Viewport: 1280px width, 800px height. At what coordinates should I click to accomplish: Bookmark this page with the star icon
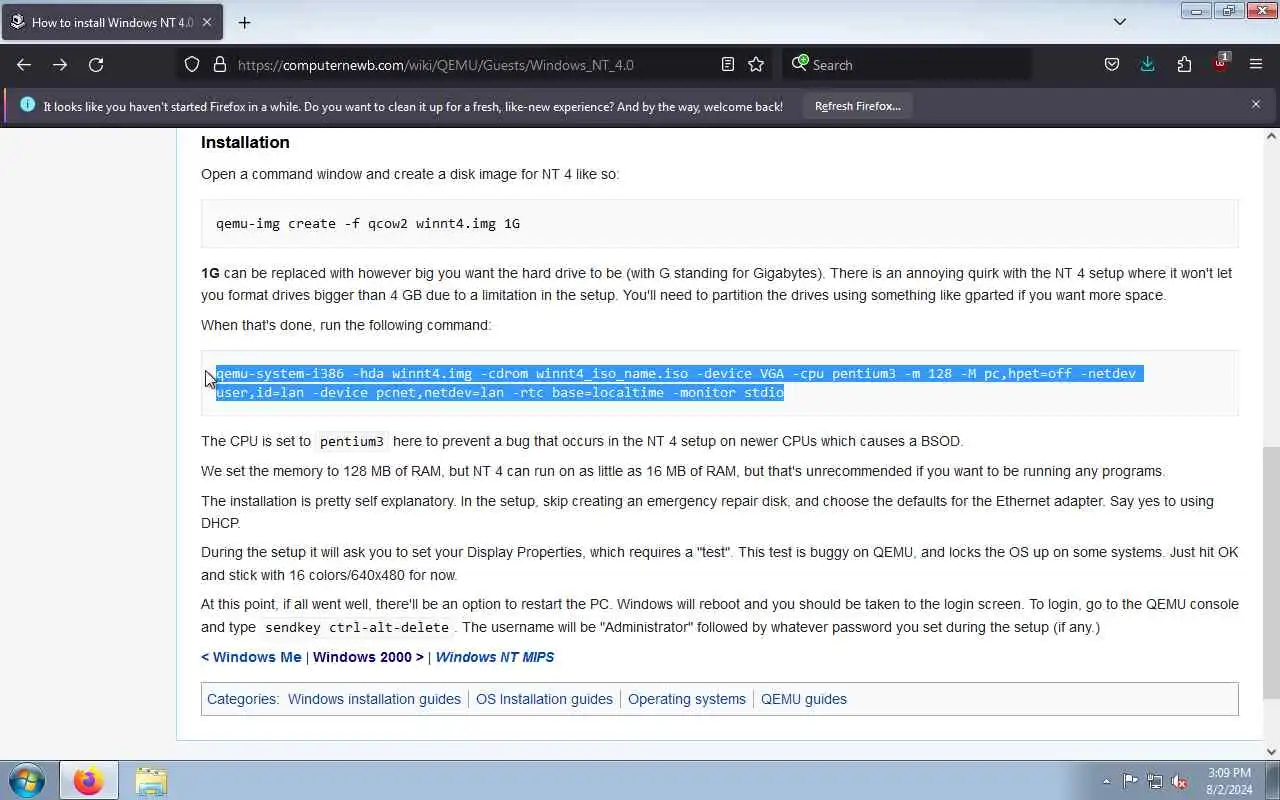click(x=756, y=64)
